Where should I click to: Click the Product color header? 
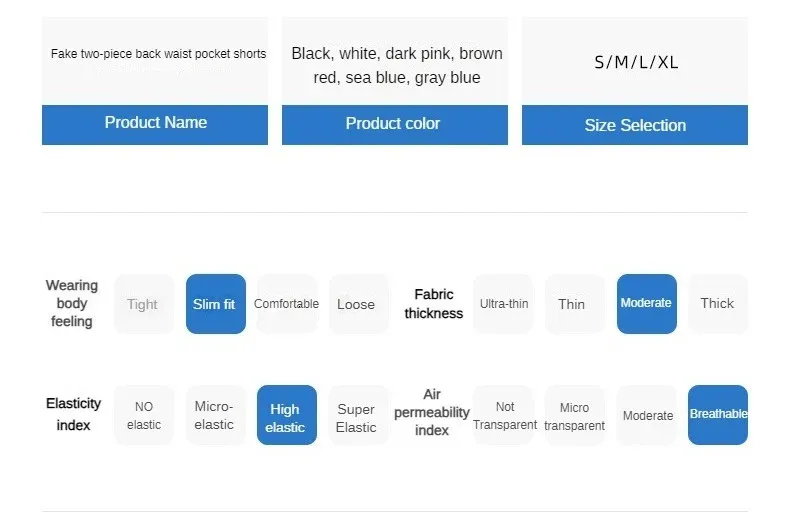394,124
